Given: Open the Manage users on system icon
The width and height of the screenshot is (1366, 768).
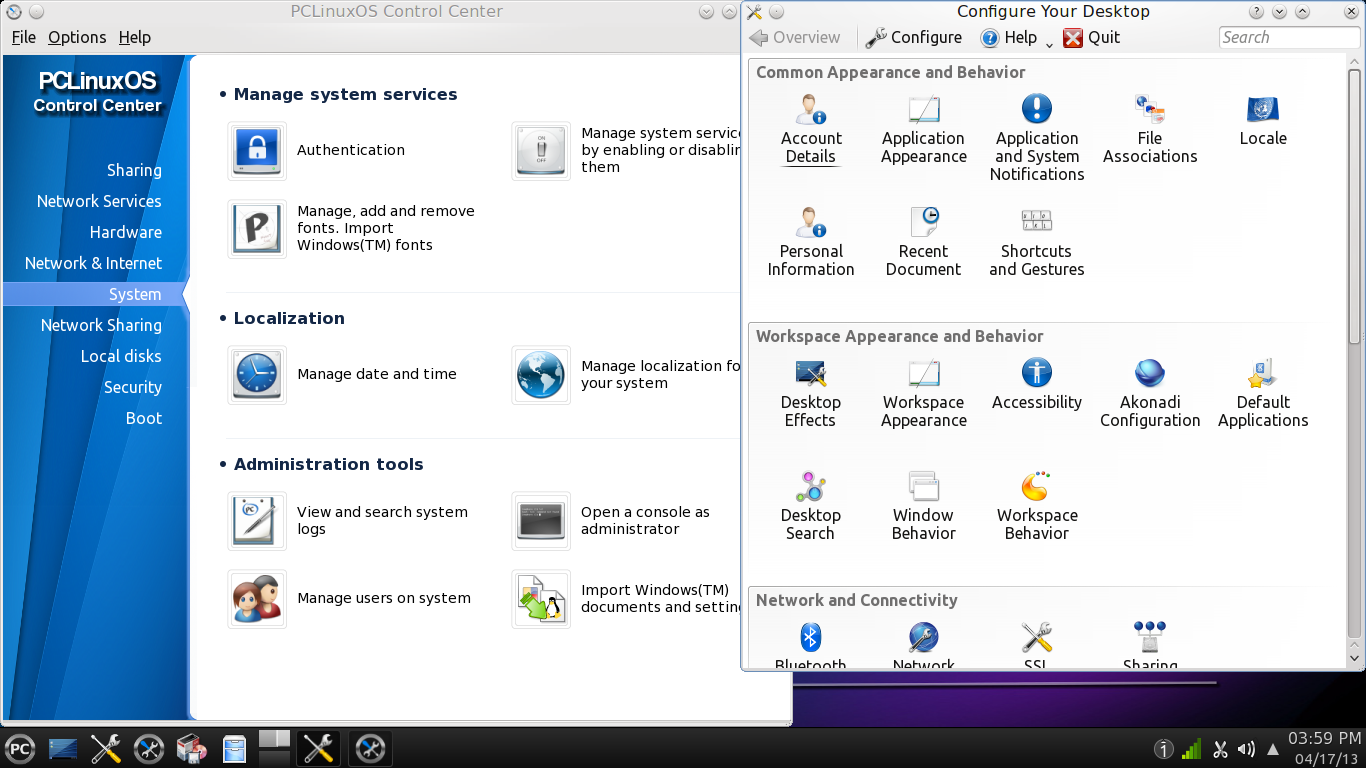Looking at the screenshot, I should point(257,599).
